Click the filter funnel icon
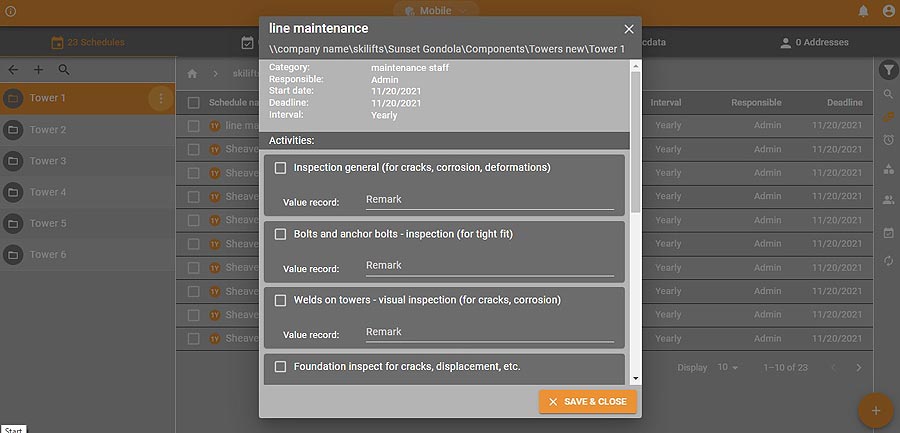Screen dimensions: 900x433 (888, 69)
